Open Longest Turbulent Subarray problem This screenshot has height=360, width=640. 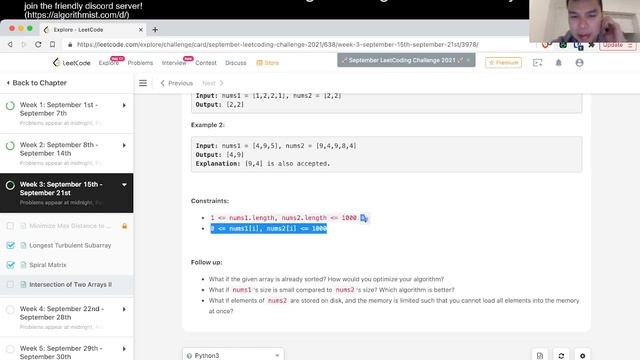click(x=70, y=245)
